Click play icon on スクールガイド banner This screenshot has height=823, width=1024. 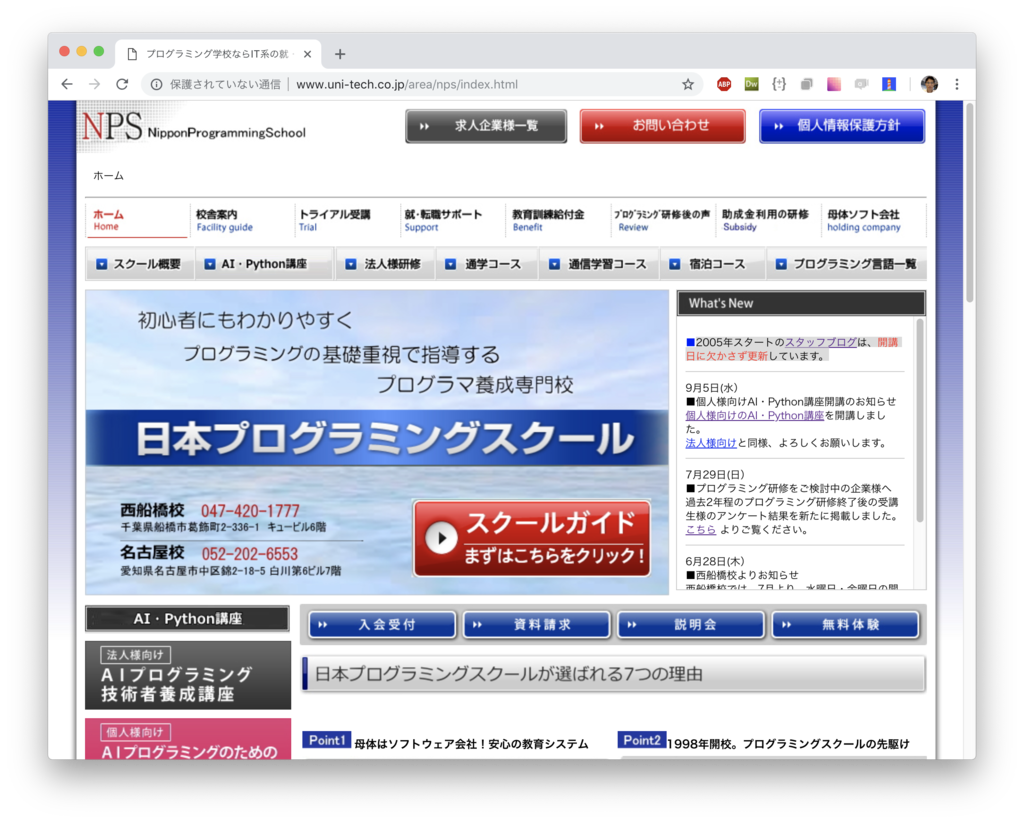click(441, 538)
